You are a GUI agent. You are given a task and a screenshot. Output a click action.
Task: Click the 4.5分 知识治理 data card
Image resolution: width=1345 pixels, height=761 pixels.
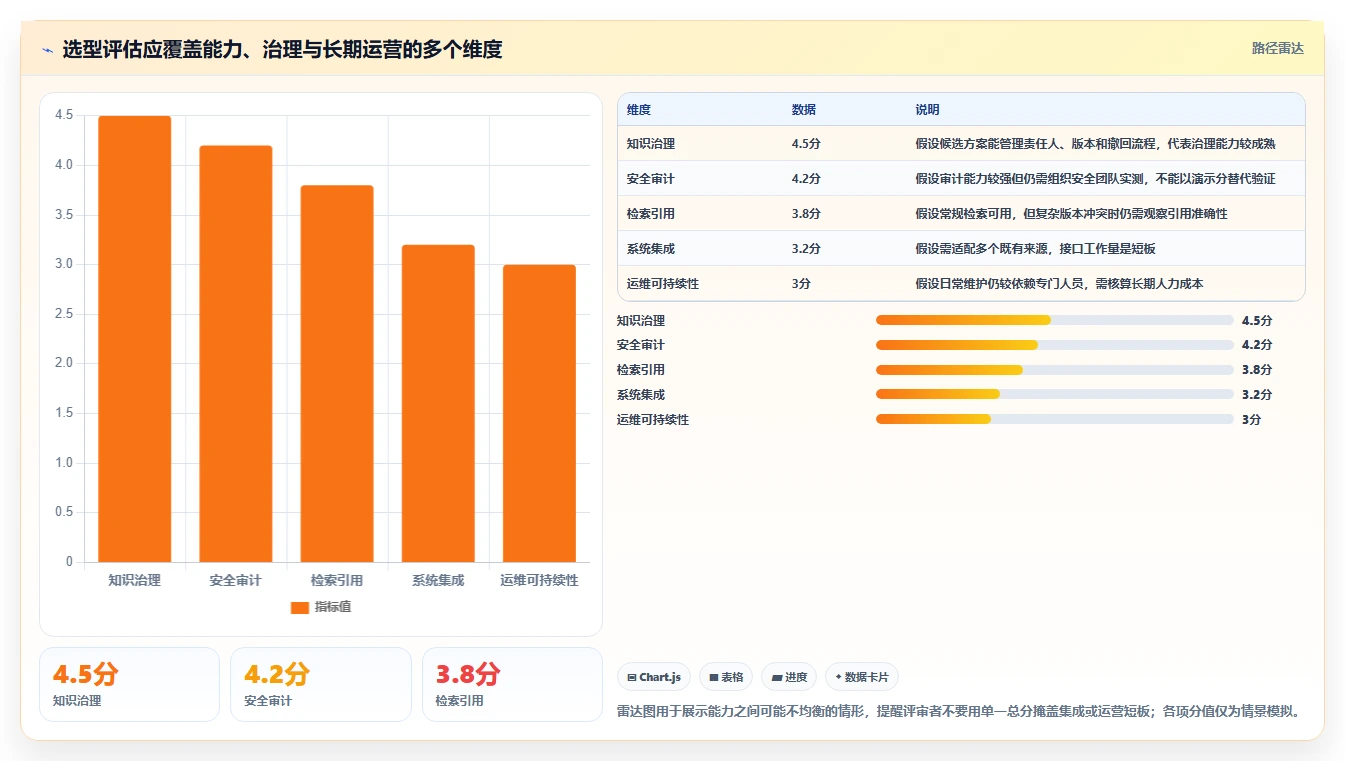[x=129, y=684]
